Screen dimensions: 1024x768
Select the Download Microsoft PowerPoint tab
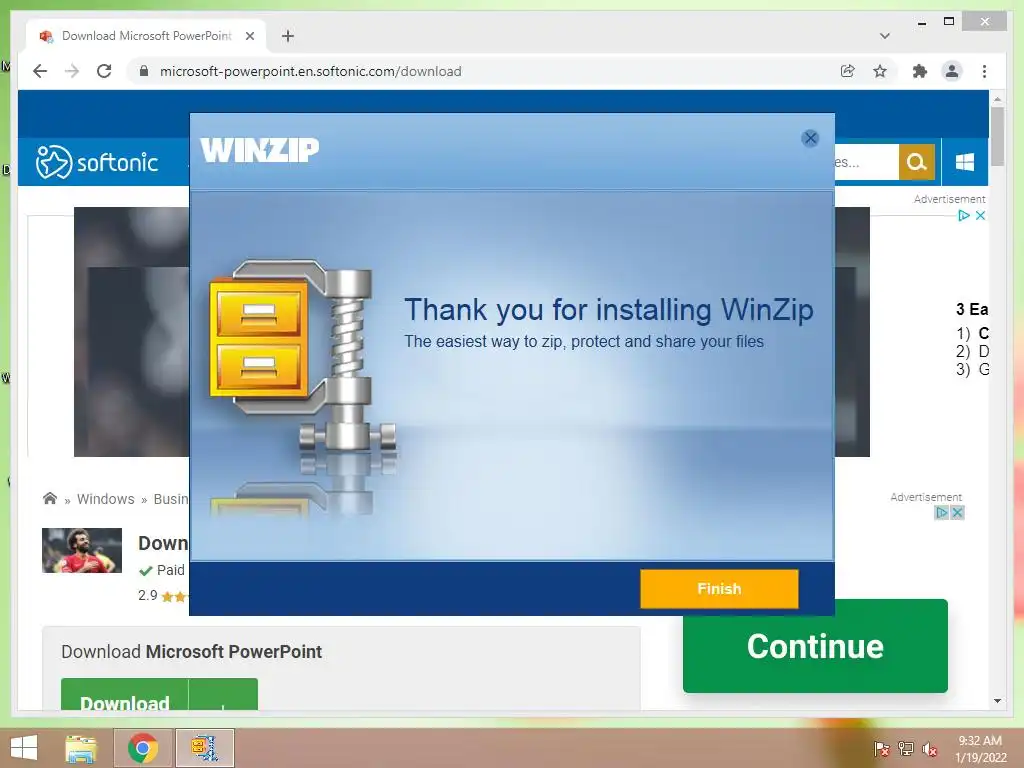146,36
